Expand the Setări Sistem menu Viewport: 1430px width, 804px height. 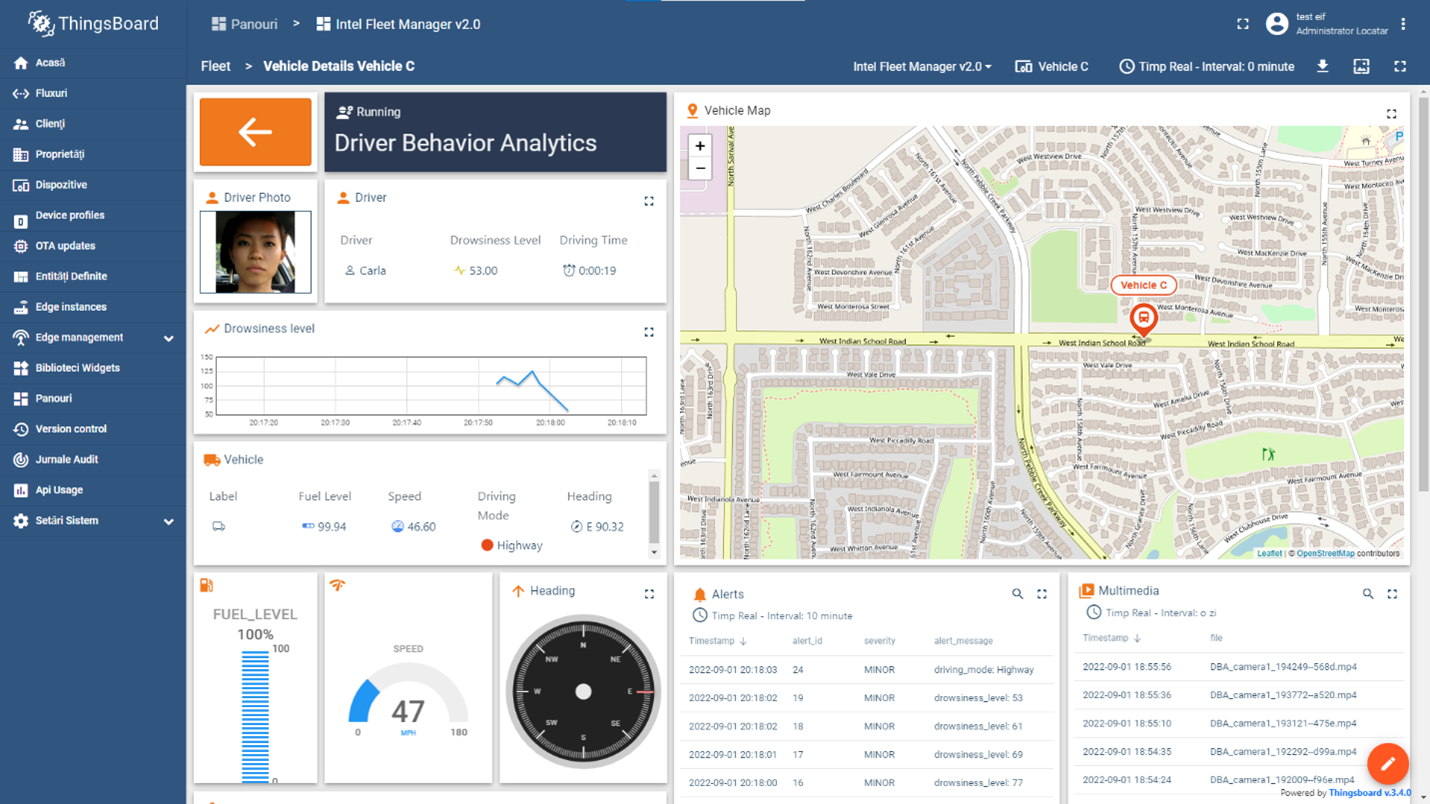pos(93,521)
